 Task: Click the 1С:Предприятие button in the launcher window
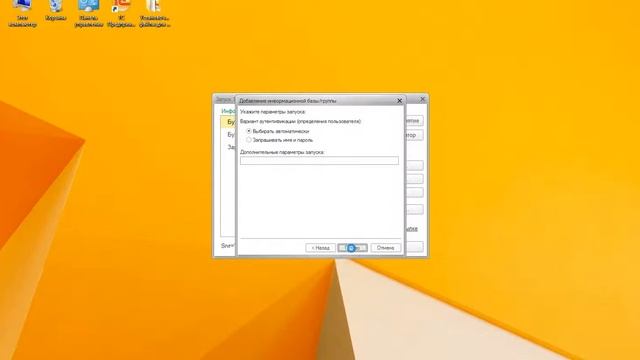[x=414, y=121]
